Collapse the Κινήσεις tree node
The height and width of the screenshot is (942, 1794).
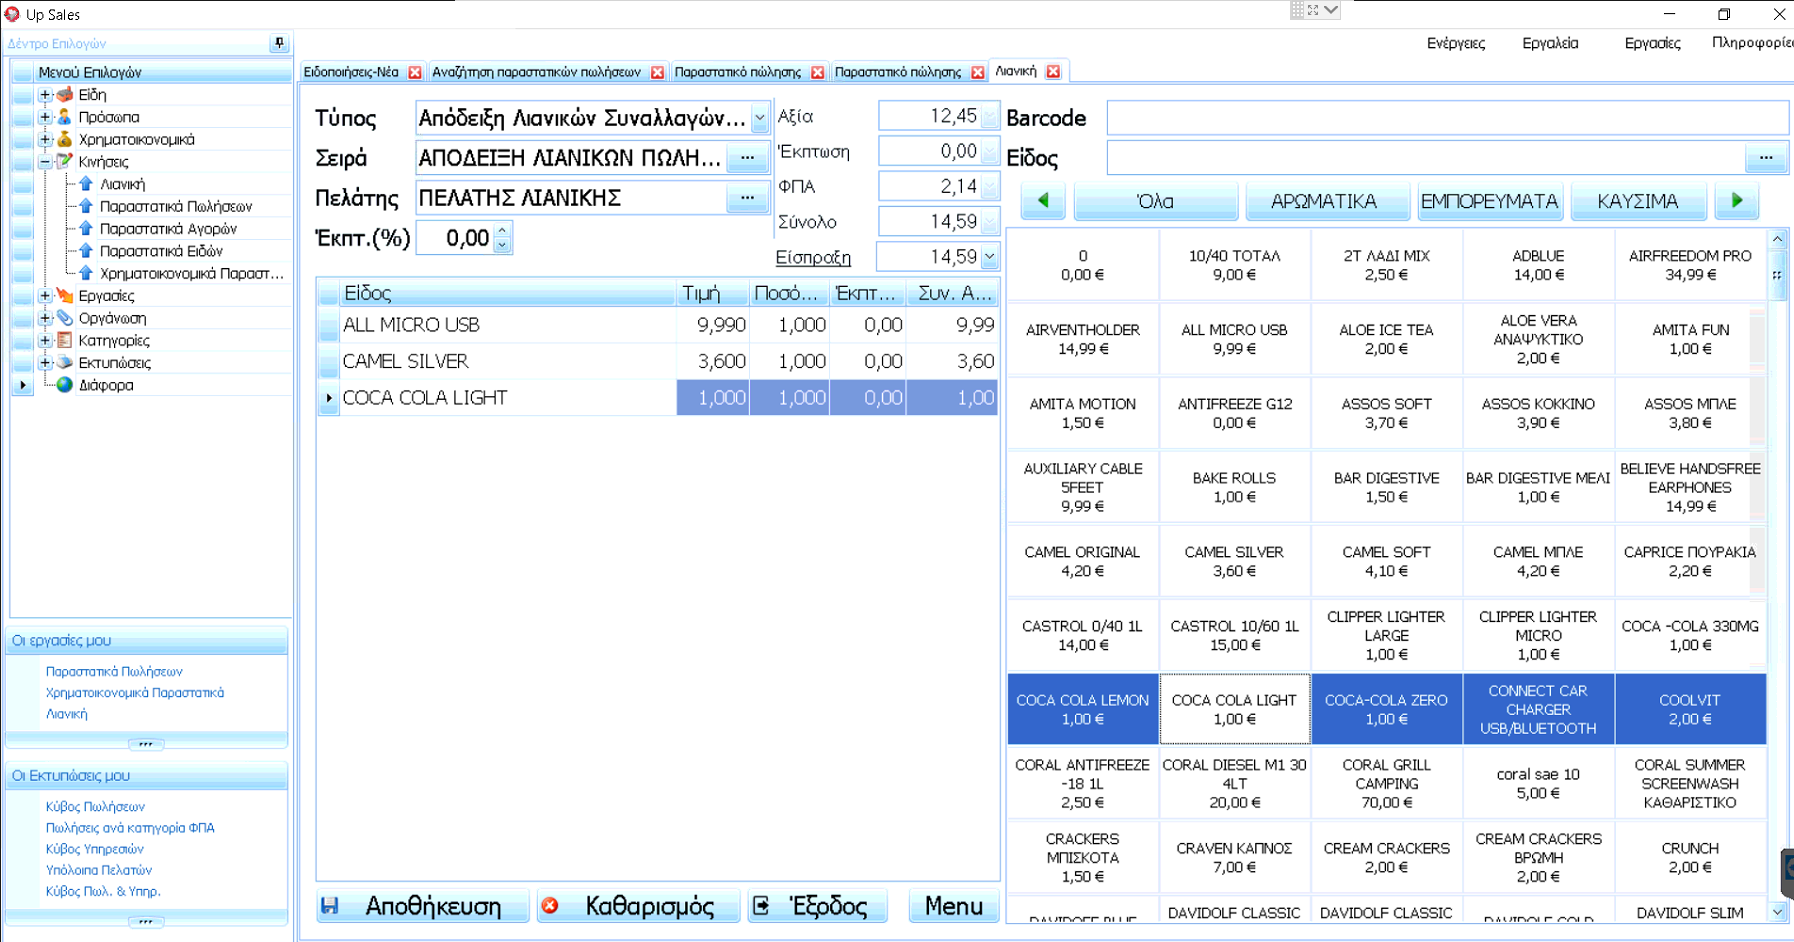point(45,162)
